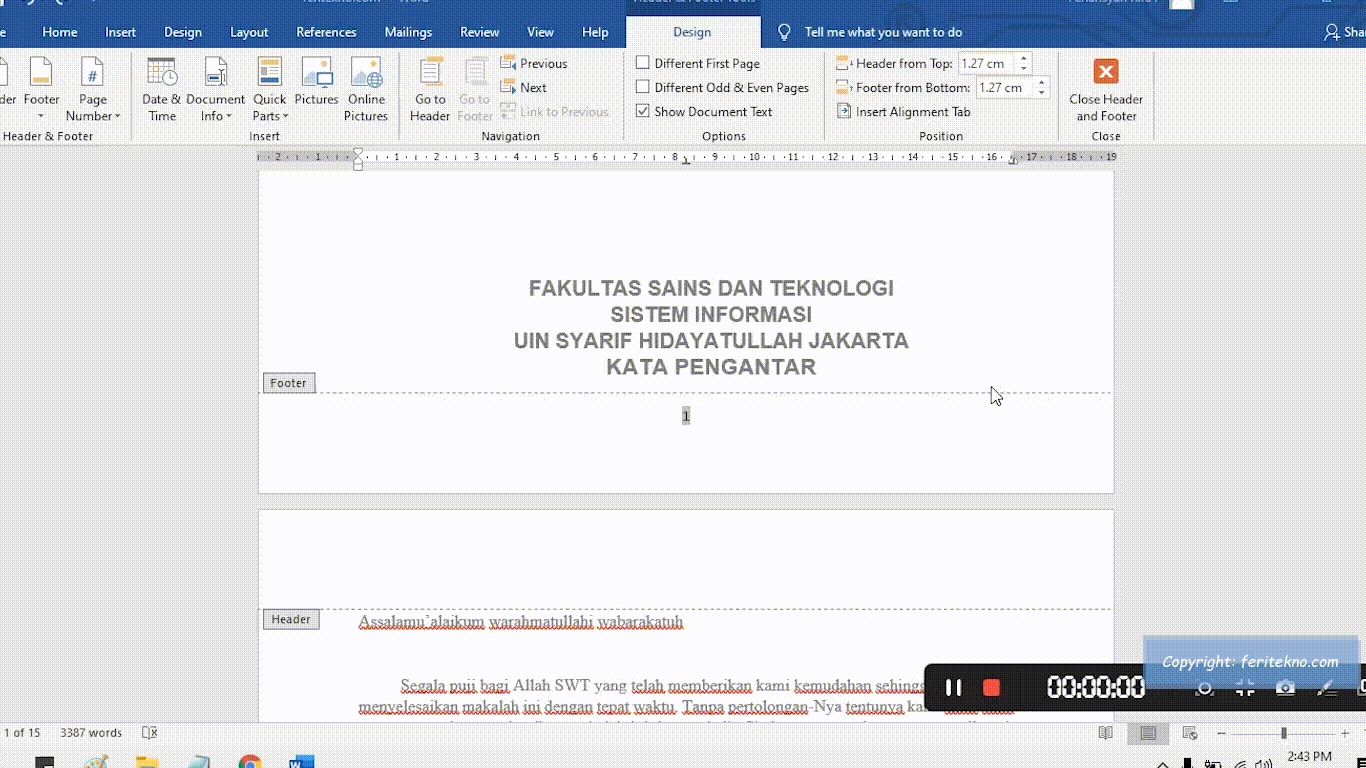Image resolution: width=1366 pixels, height=768 pixels.
Task: Click the recorder annotation pen icon
Action: coord(1327,688)
